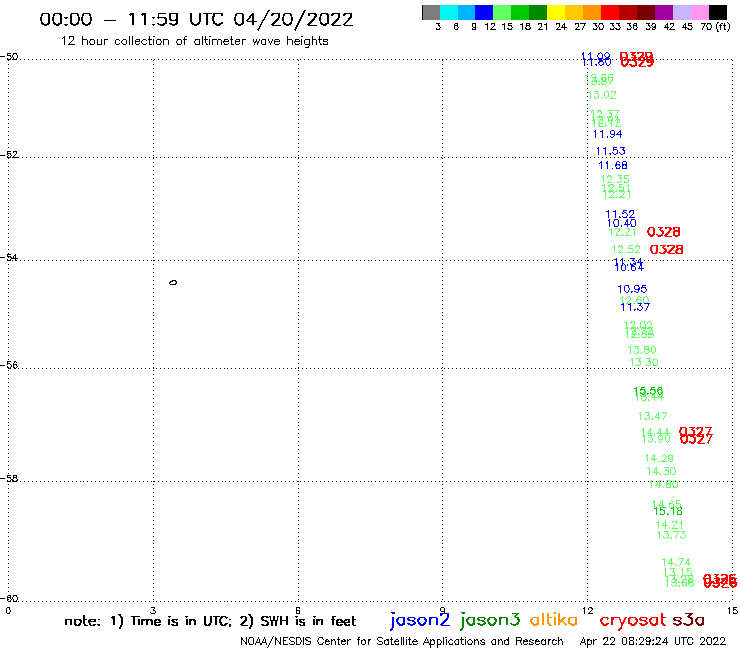Image resolution: width=740 pixels, height=650 pixels.
Task: Click the wave height value 11.52
Action: (x=620, y=214)
